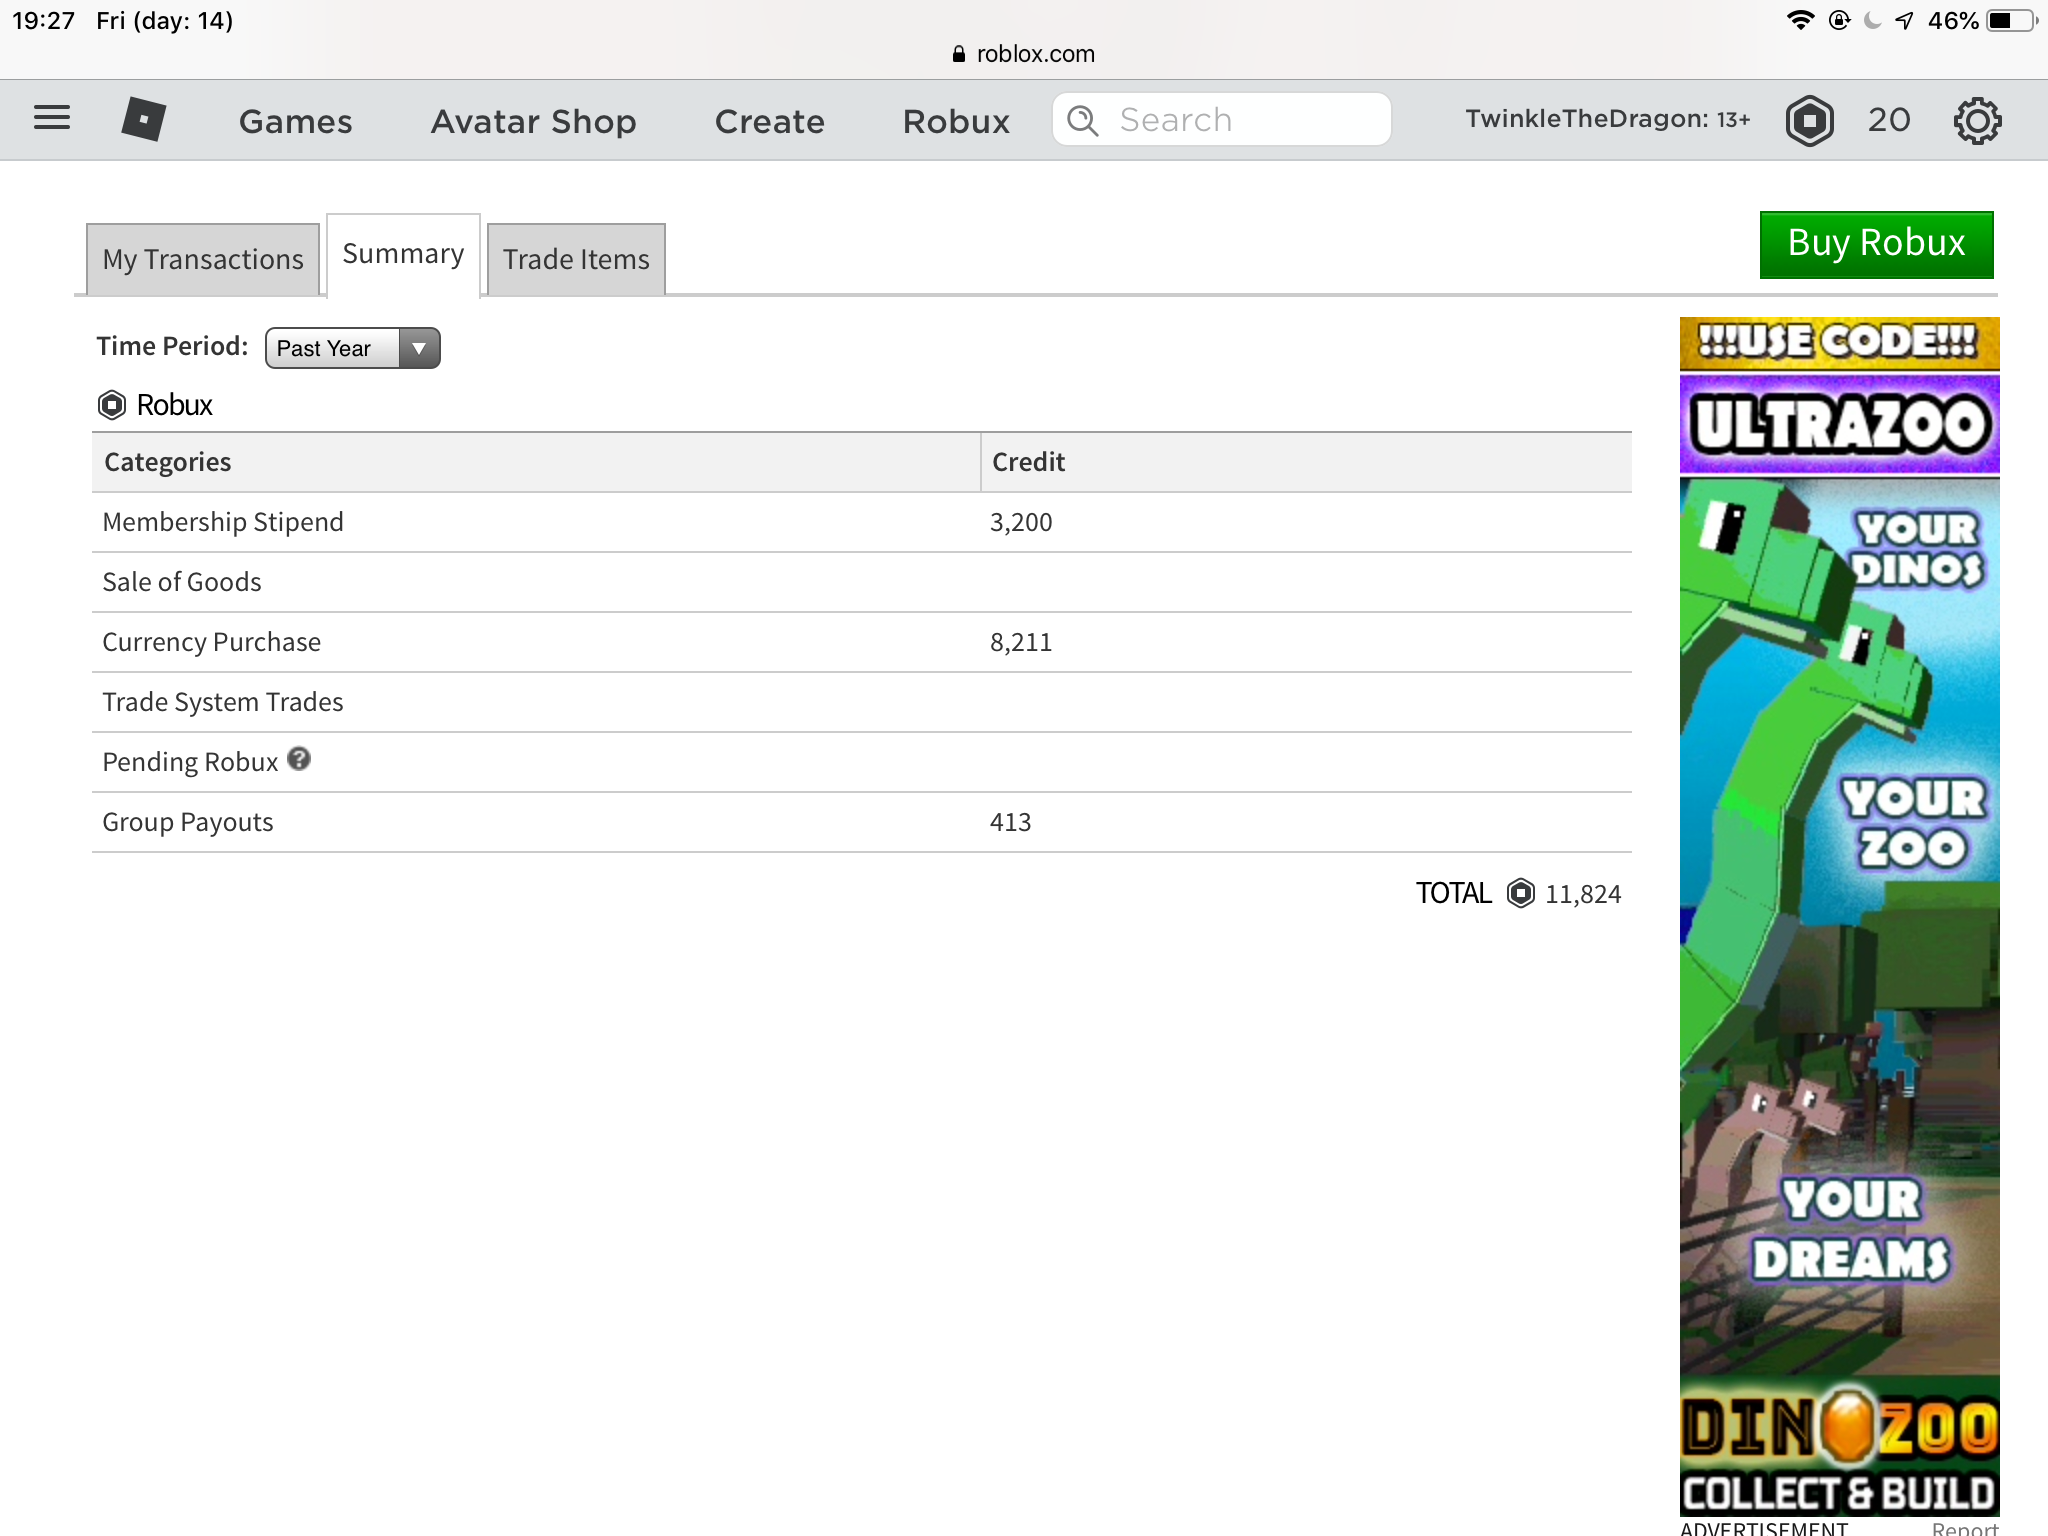The width and height of the screenshot is (2048, 1536).
Task: Click the dropdown arrow on Past Year
Action: [419, 347]
